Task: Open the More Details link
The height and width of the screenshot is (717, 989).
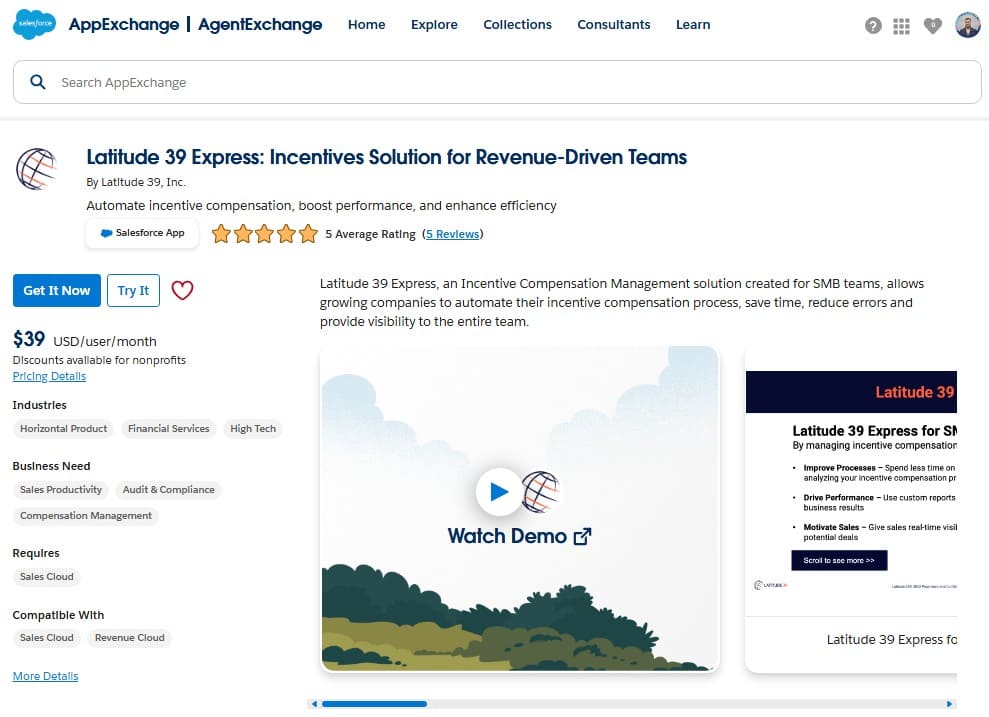Action: pyautogui.click(x=45, y=676)
